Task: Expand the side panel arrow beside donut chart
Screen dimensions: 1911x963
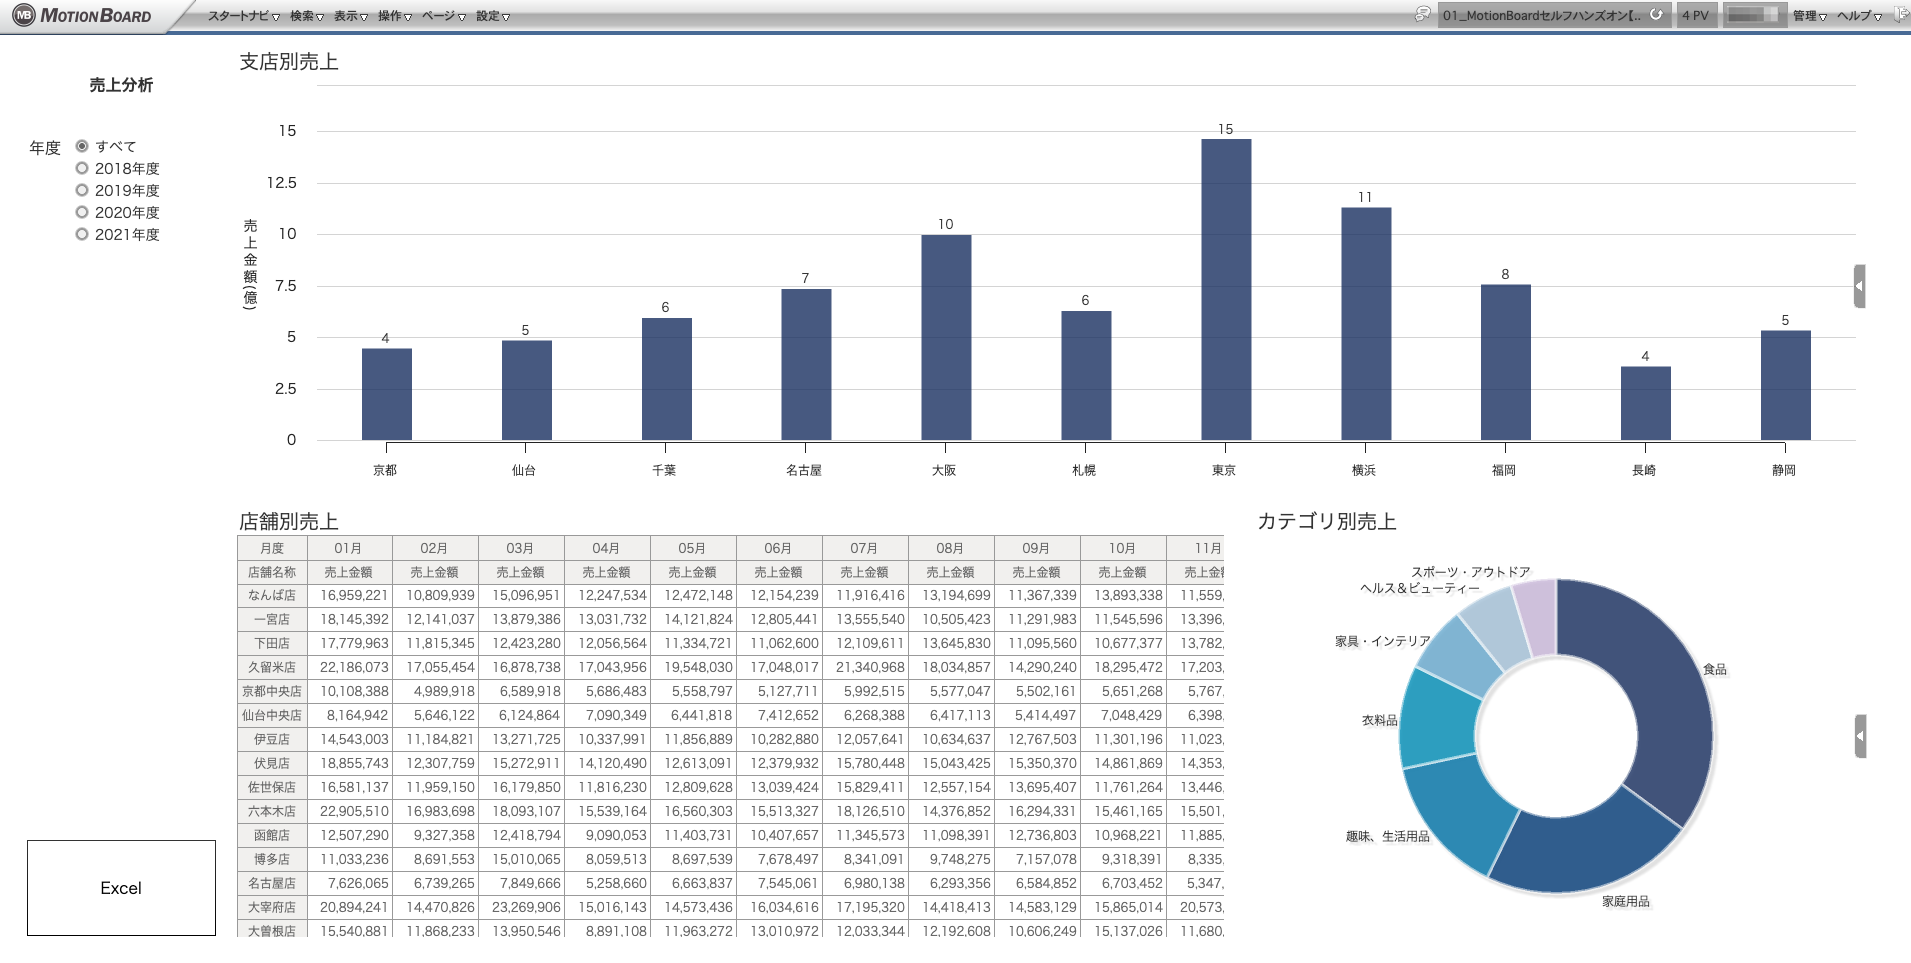Action: click(x=1859, y=736)
